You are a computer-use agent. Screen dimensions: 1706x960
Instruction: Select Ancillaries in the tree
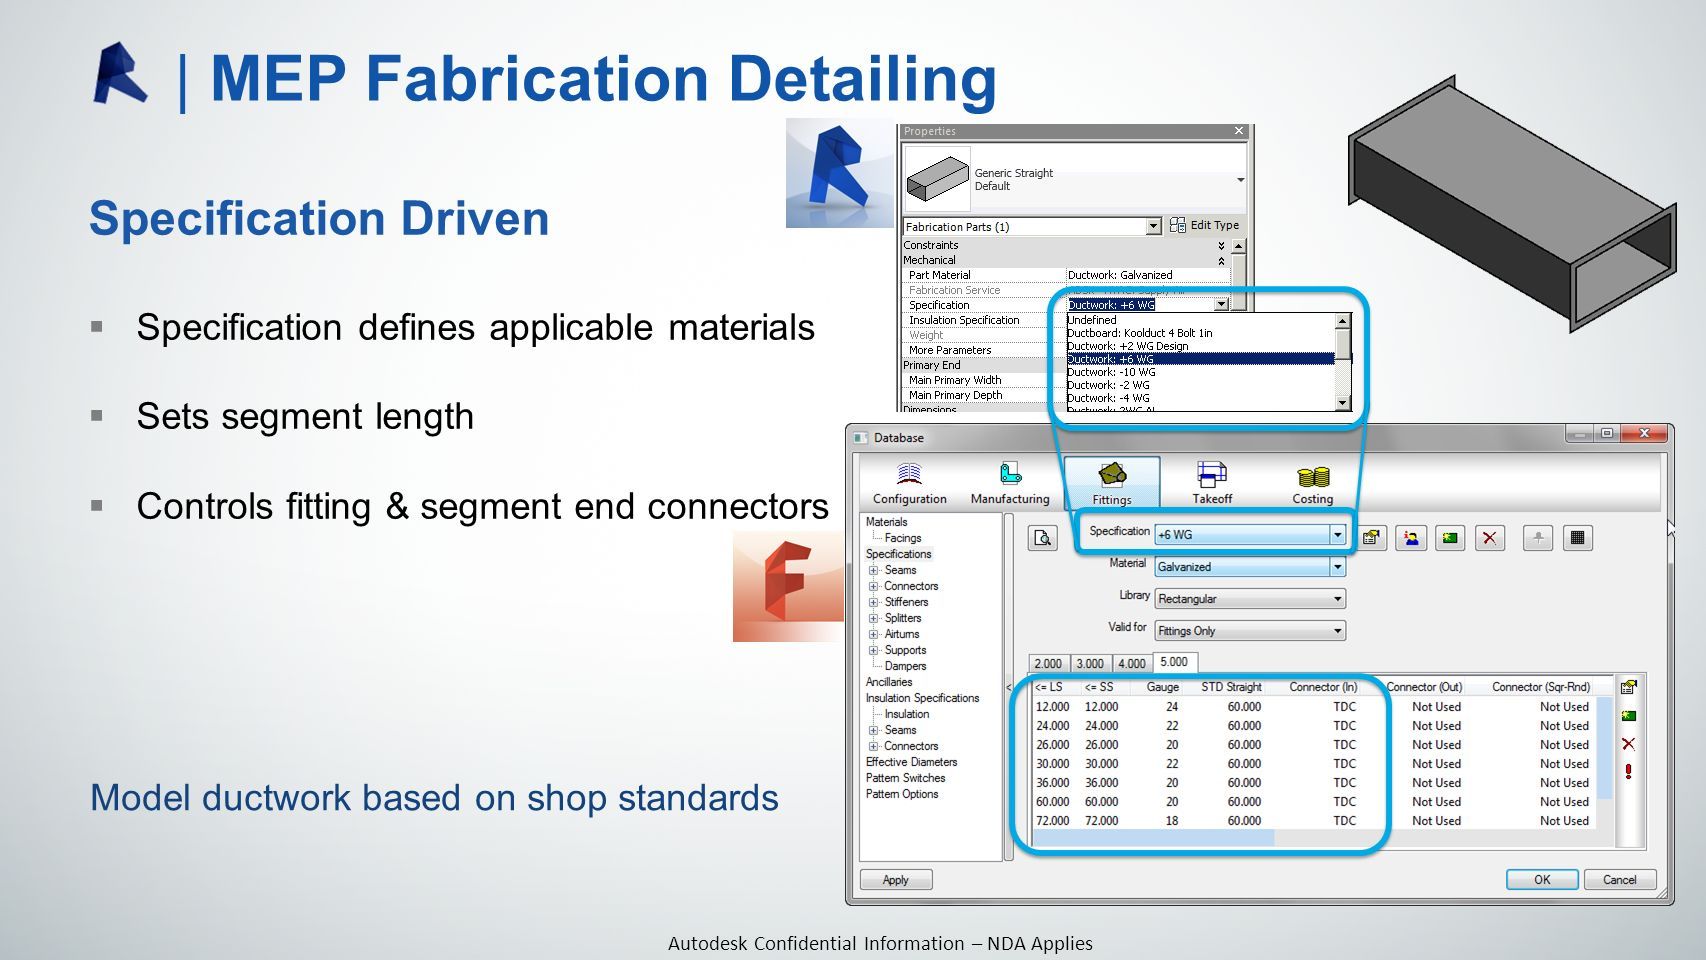pos(889,682)
